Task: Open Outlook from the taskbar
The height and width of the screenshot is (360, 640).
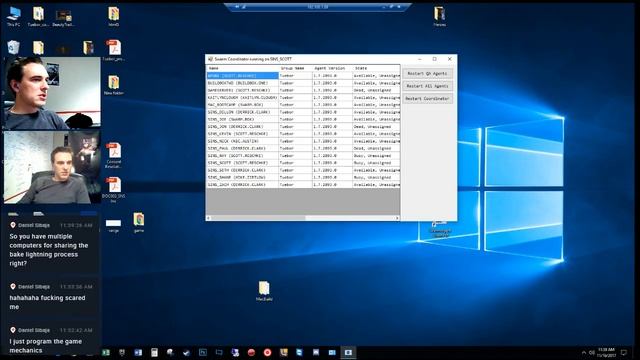Action: pyautogui.click(x=332, y=353)
